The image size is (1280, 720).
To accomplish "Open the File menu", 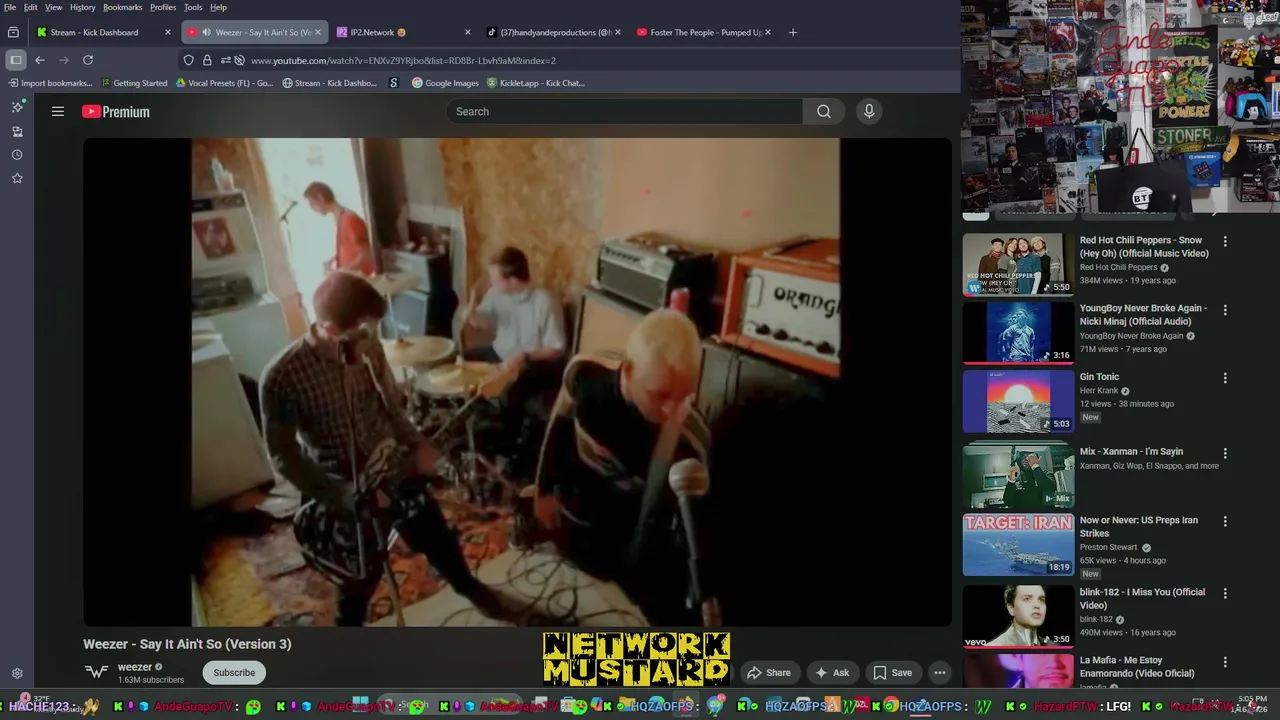I will (x=10, y=7).
